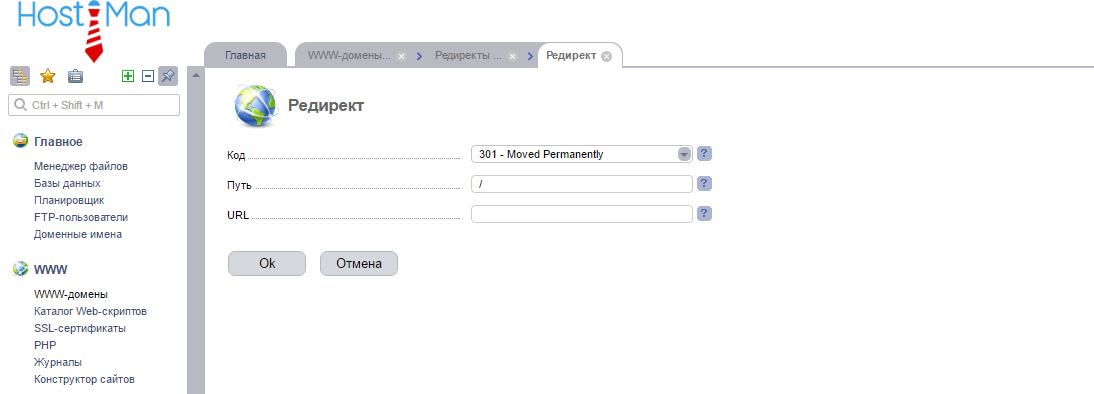Collapse all menu sections with minus icon
This screenshot has height=394, width=1094.
148,76
